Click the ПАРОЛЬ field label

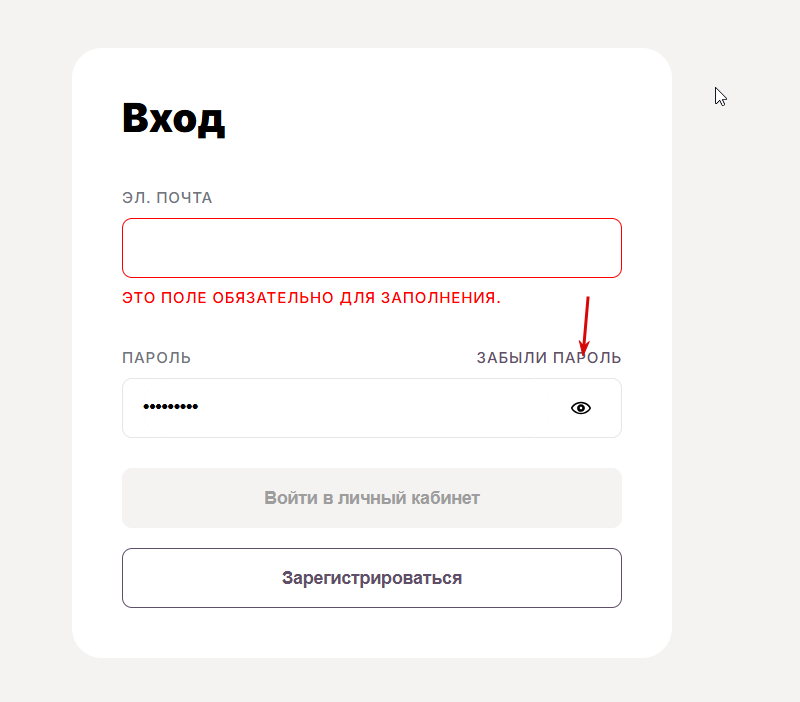(x=156, y=358)
